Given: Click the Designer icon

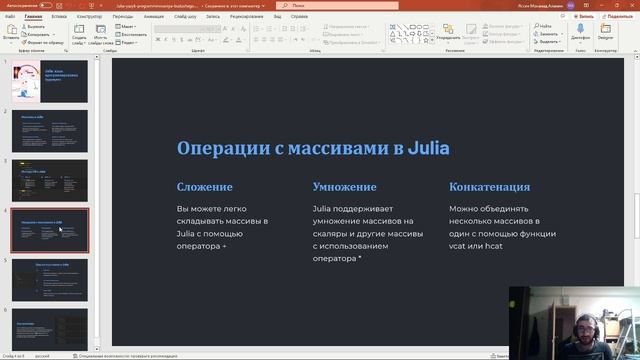Looking at the screenshot, I should (x=606, y=29).
